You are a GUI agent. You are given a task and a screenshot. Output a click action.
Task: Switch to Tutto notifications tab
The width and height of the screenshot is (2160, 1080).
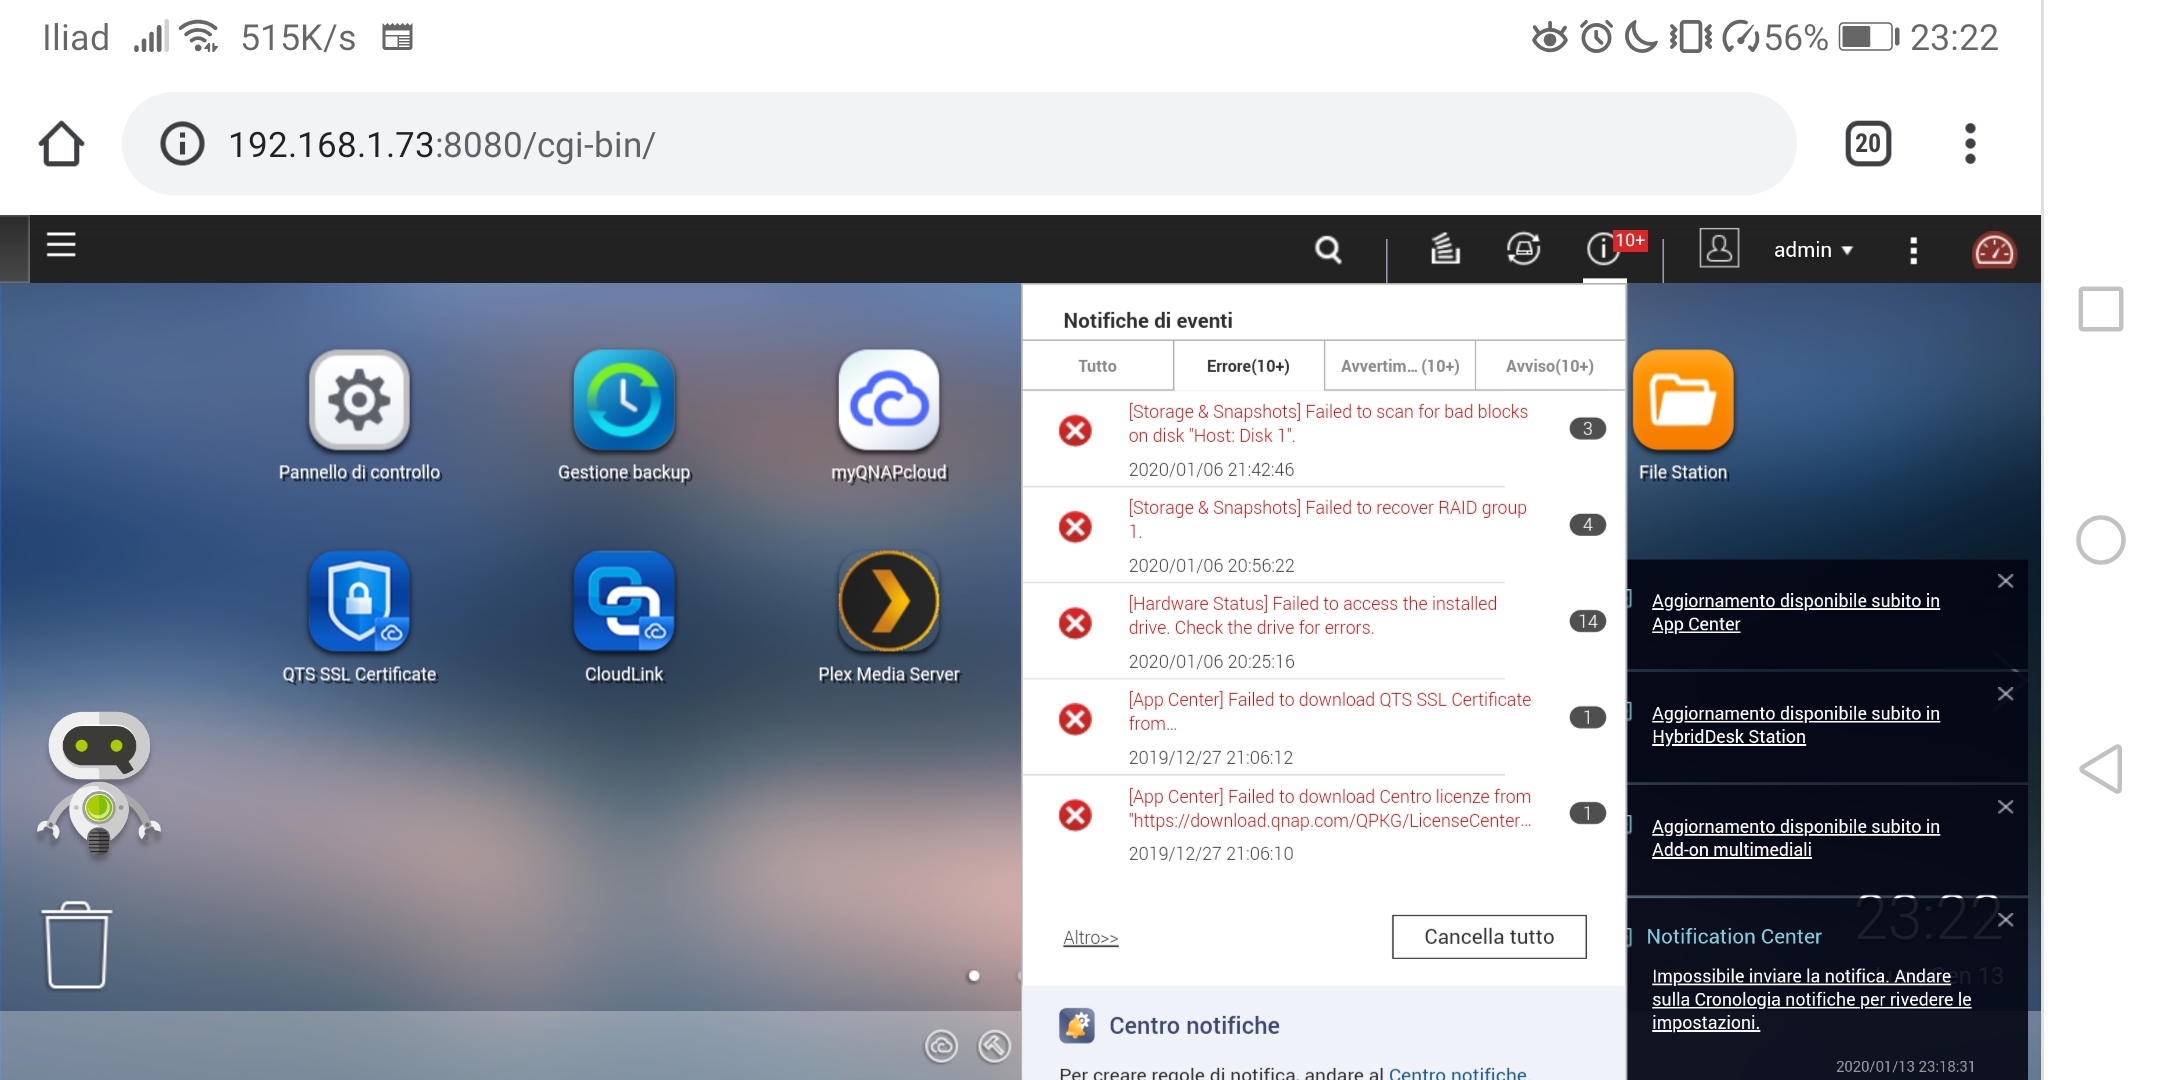click(x=1097, y=366)
